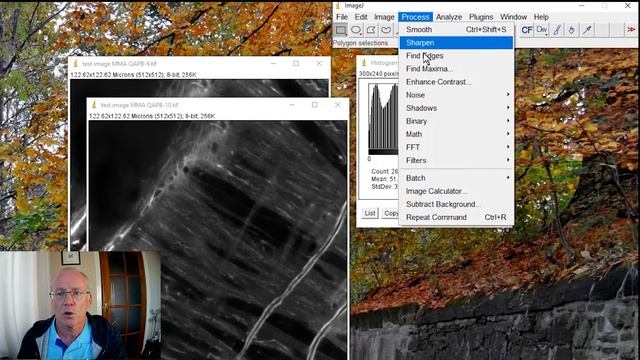The width and height of the screenshot is (640, 360).
Task: Choose Sharpen from Process menu
Action: 456,42
